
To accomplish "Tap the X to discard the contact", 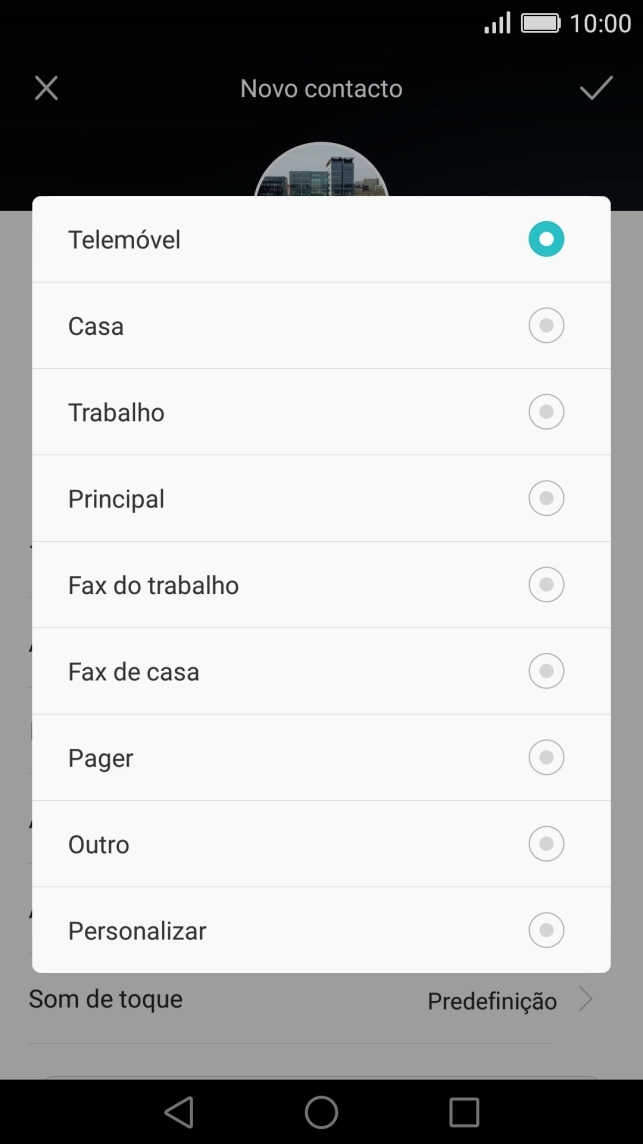I will click(46, 88).
